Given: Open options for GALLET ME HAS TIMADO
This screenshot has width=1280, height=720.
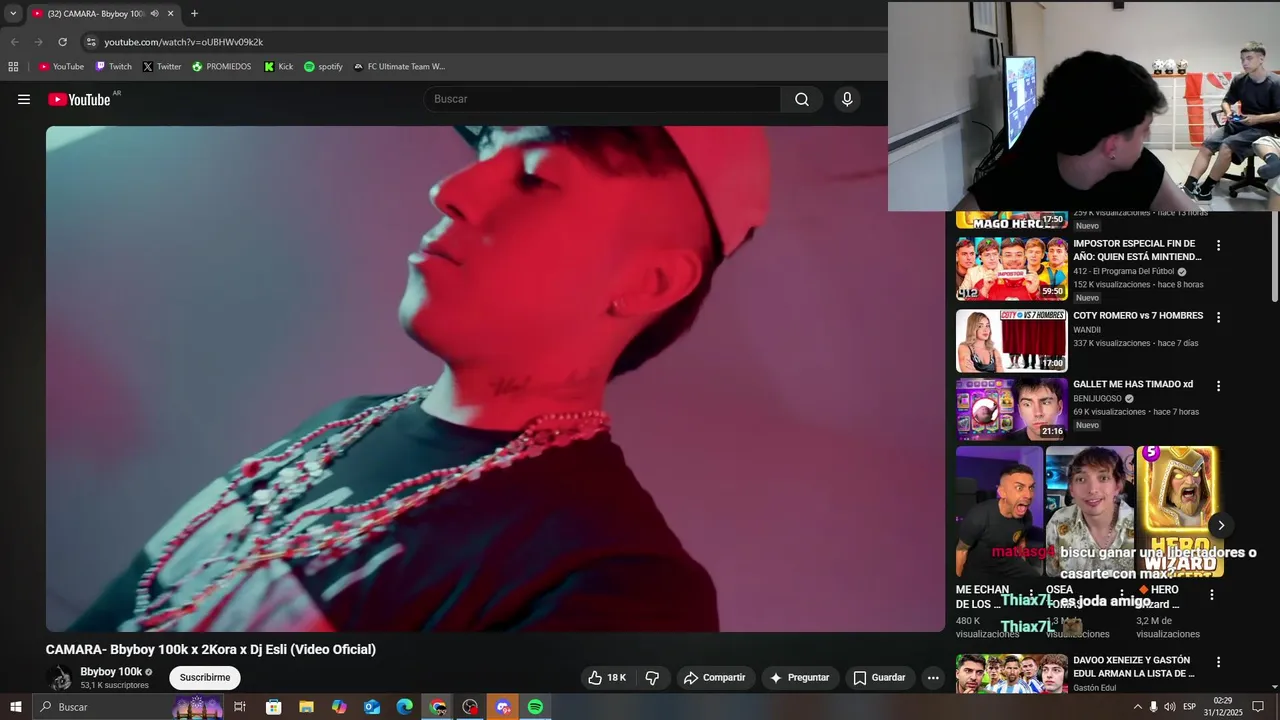Looking at the screenshot, I should [1218, 386].
